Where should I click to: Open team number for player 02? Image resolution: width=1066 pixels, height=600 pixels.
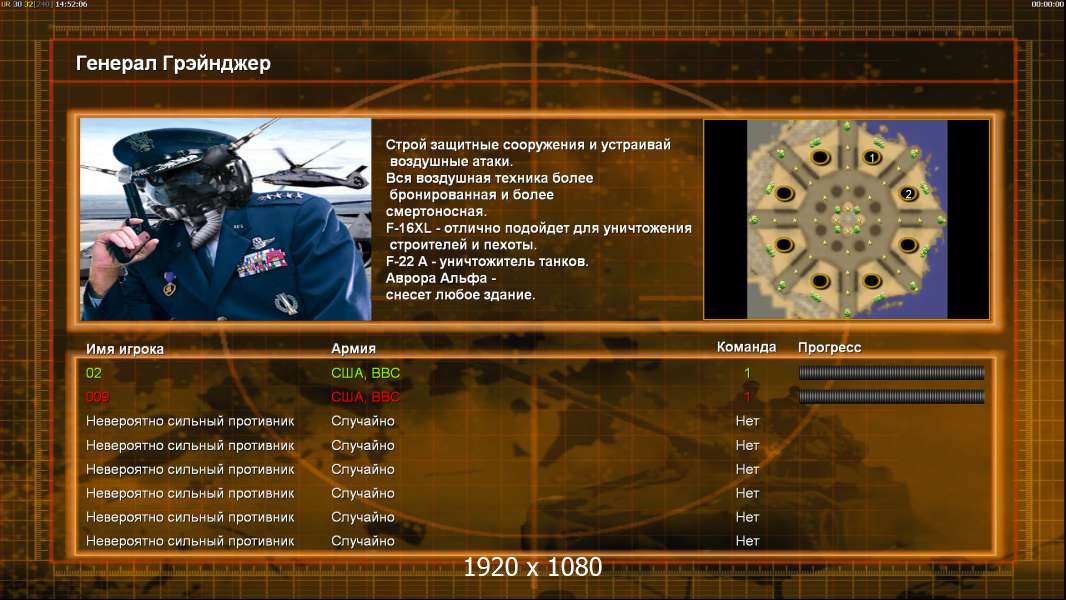click(x=747, y=373)
